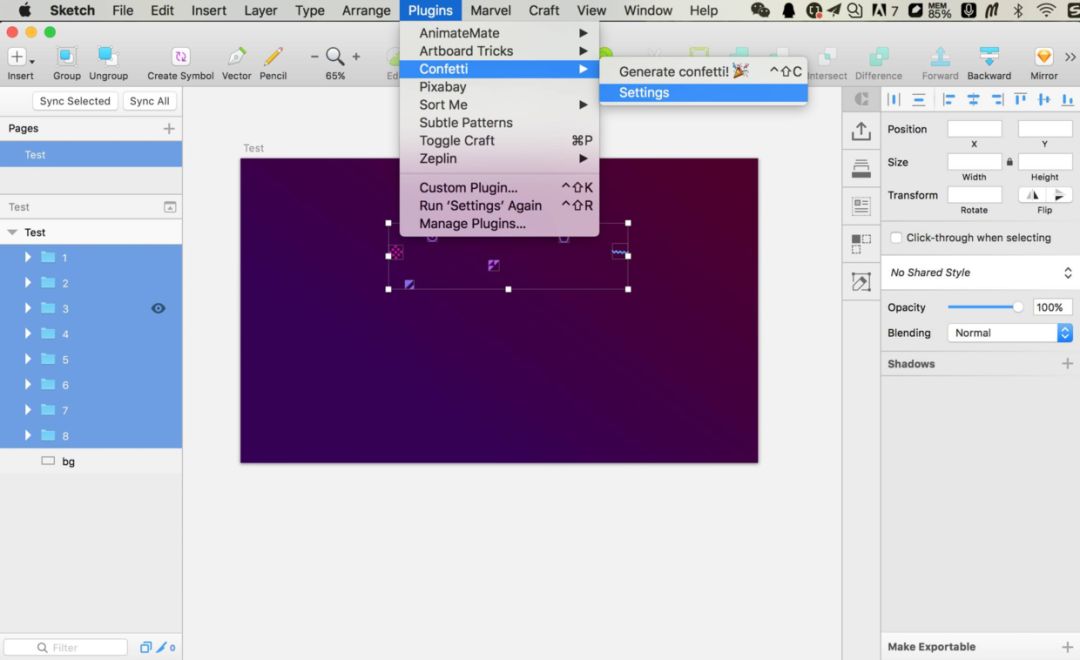Zoom out with the minus button

(314, 56)
